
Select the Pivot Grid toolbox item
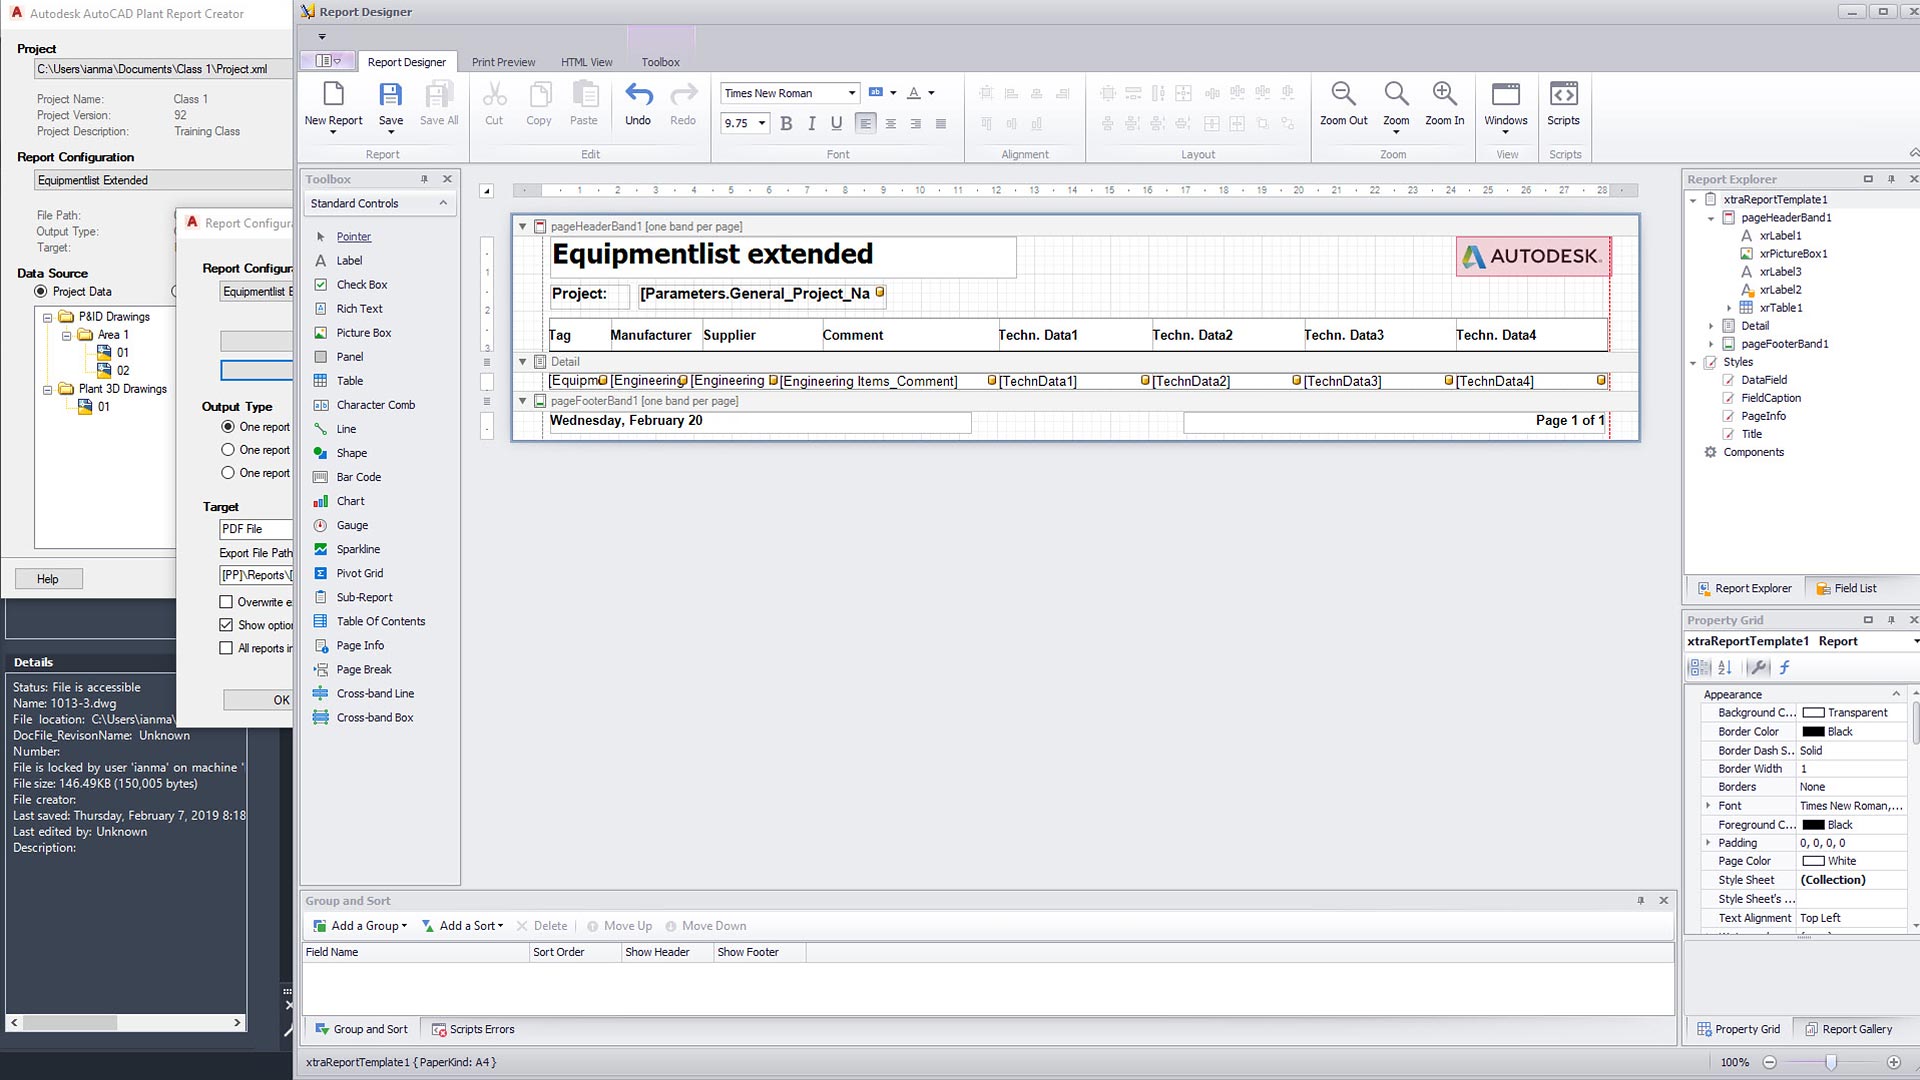359,573
